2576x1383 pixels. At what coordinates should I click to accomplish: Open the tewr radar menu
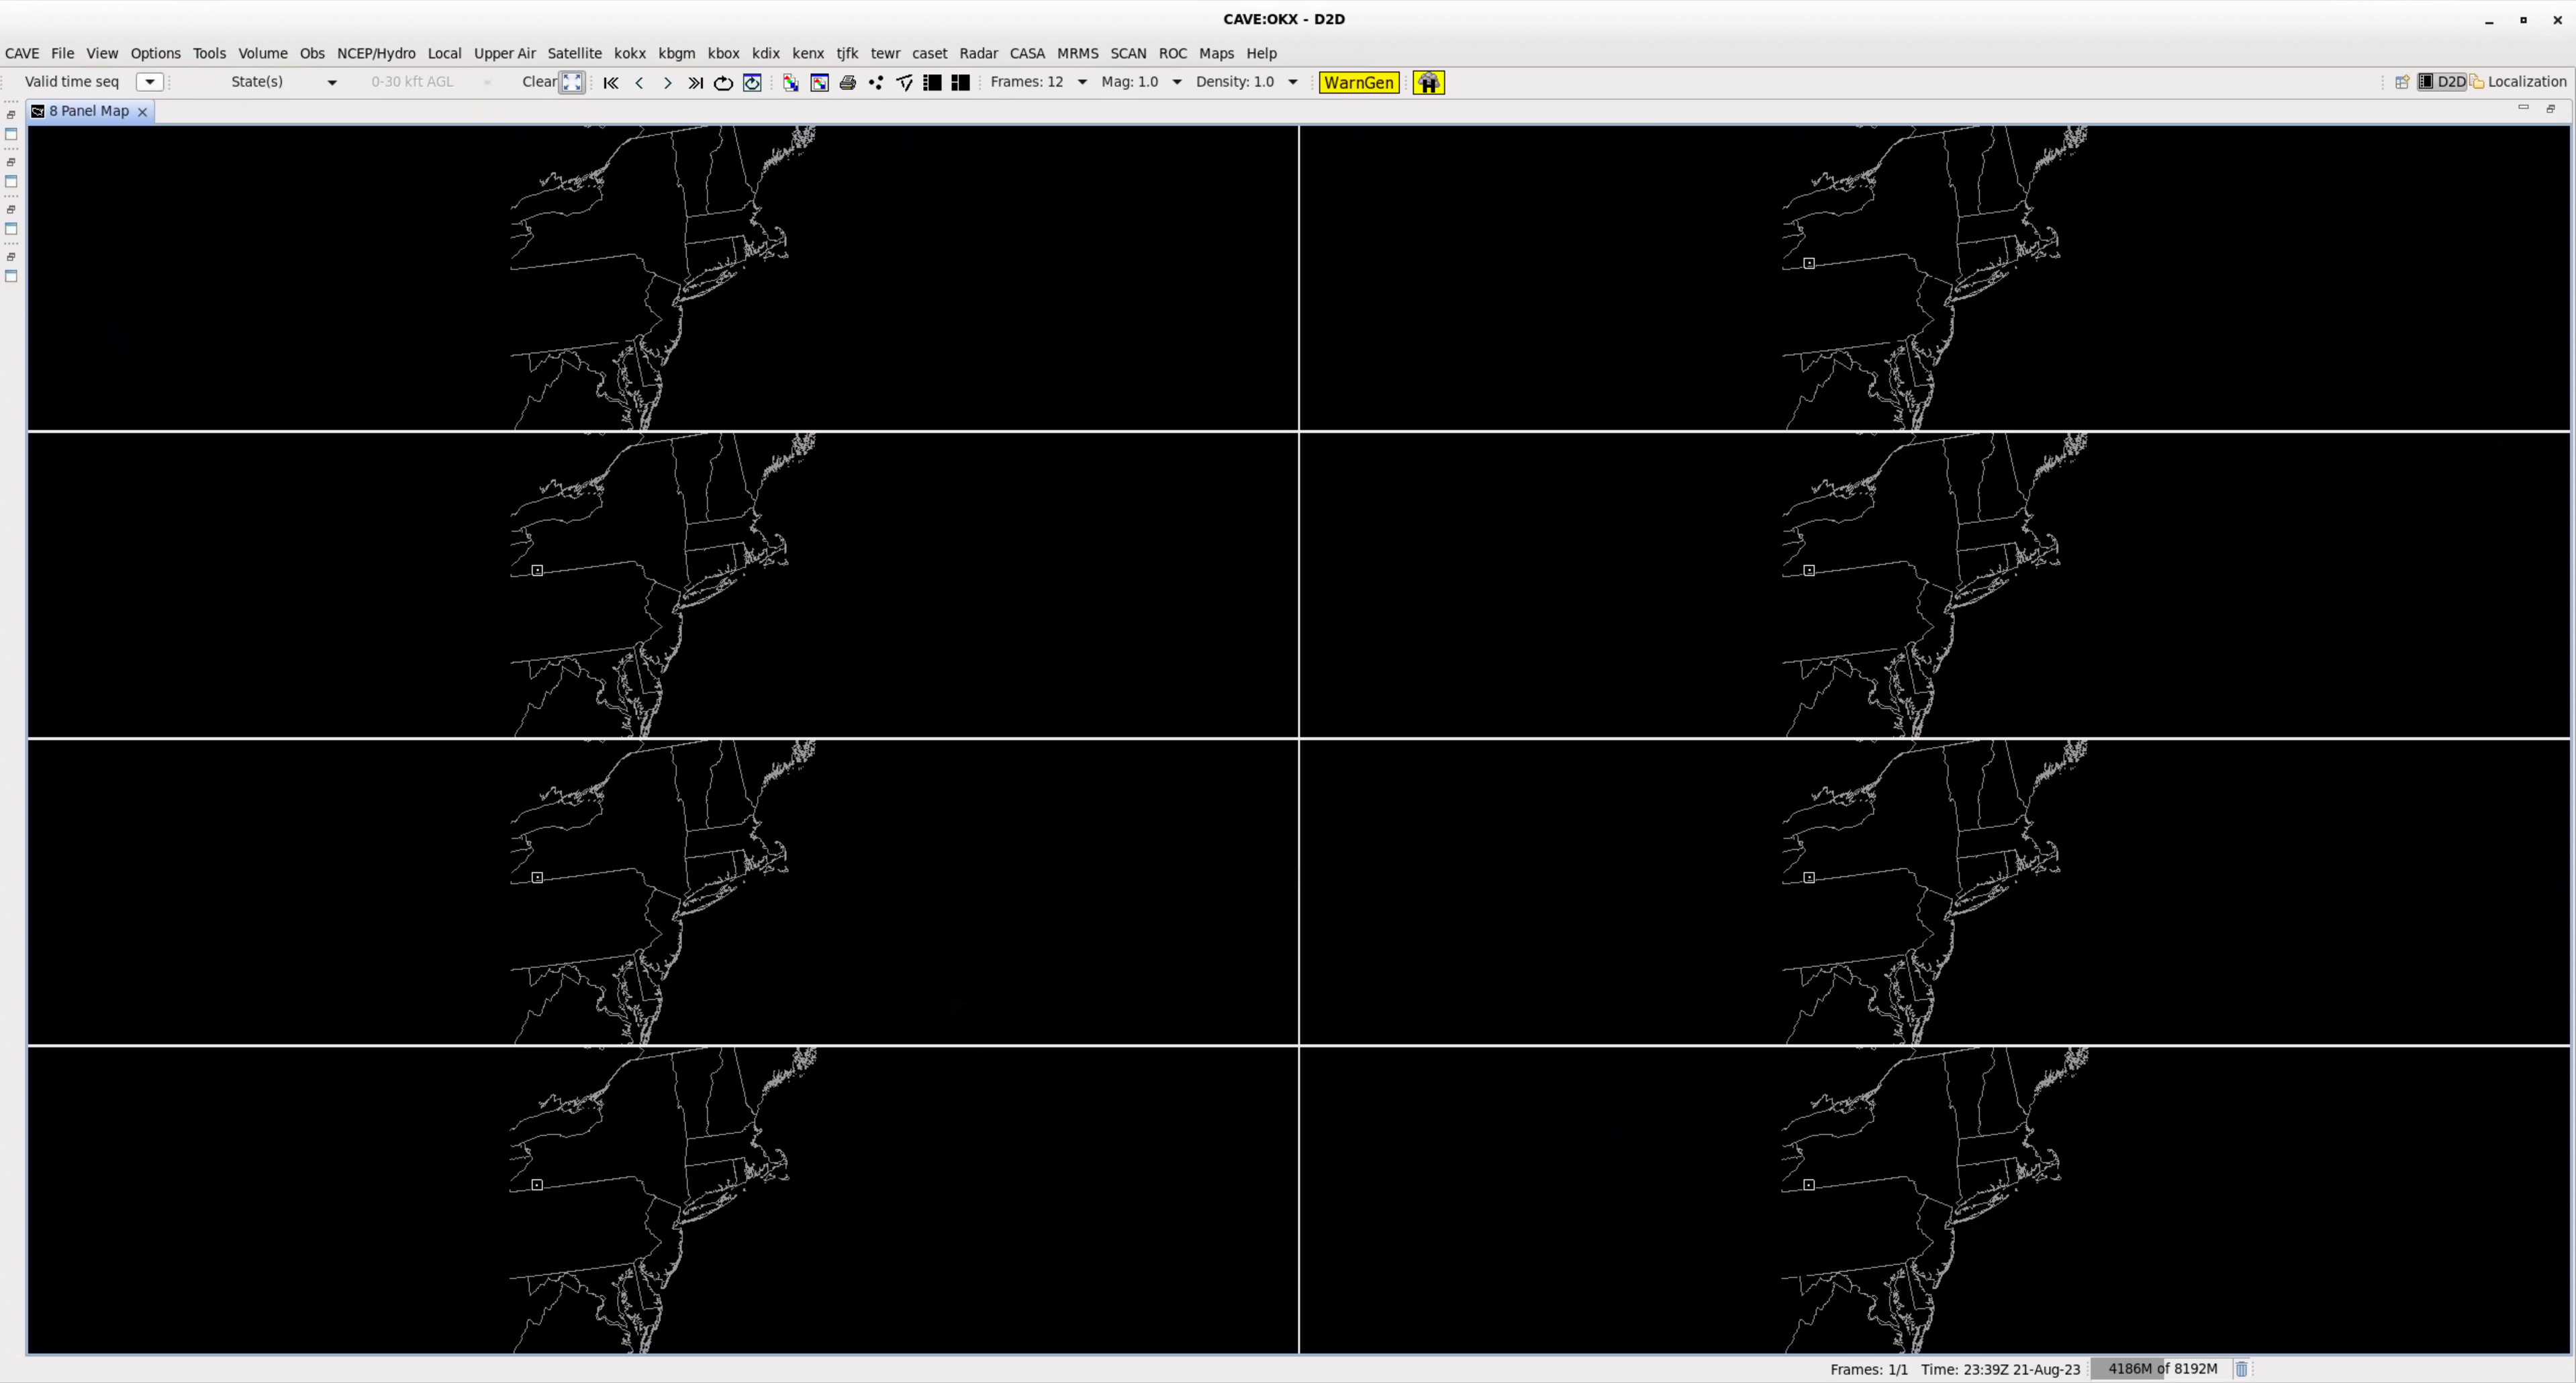tap(885, 53)
